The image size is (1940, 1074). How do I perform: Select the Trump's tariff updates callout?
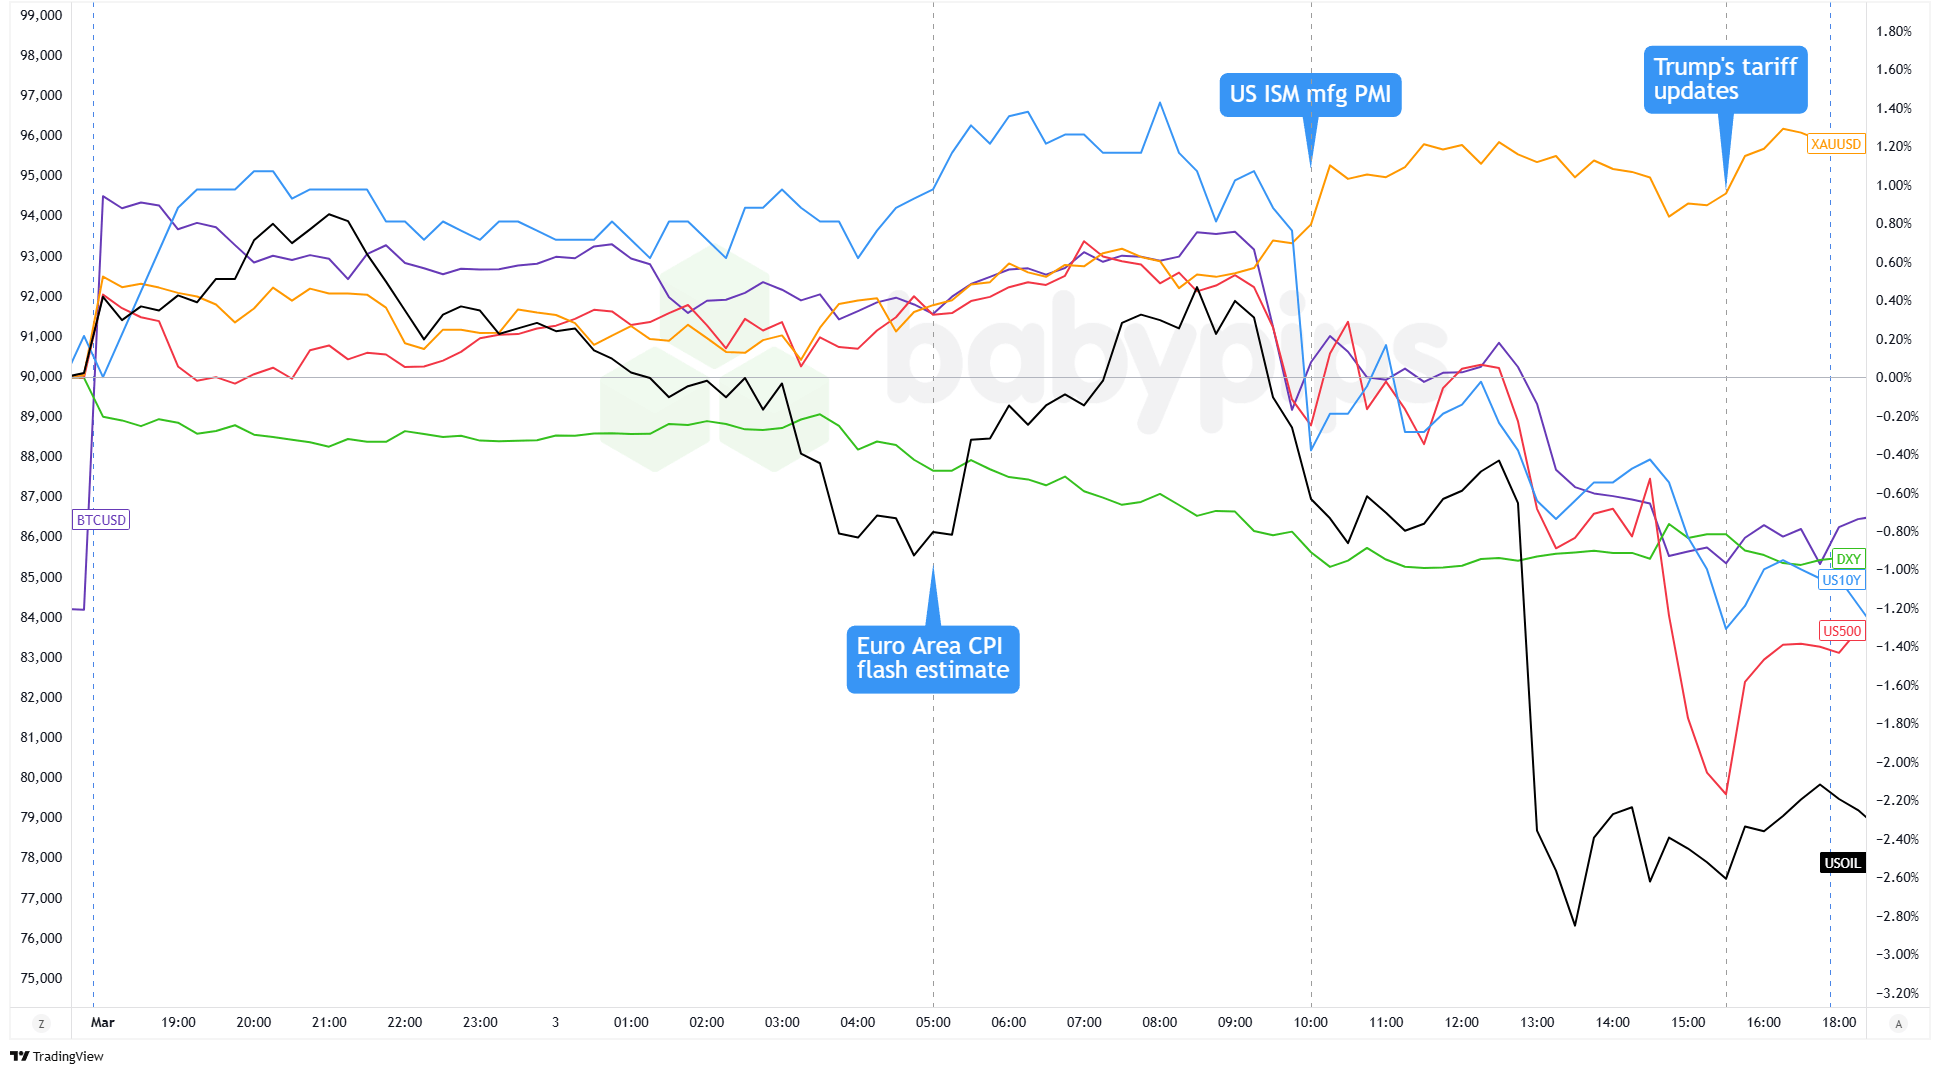pos(1725,79)
